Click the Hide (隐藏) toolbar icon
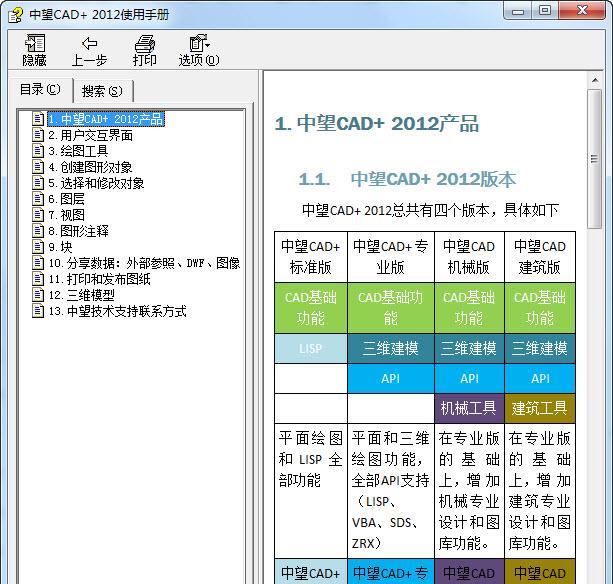Image resolution: width=613 pixels, height=584 pixels. pyautogui.click(x=35, y=43)
